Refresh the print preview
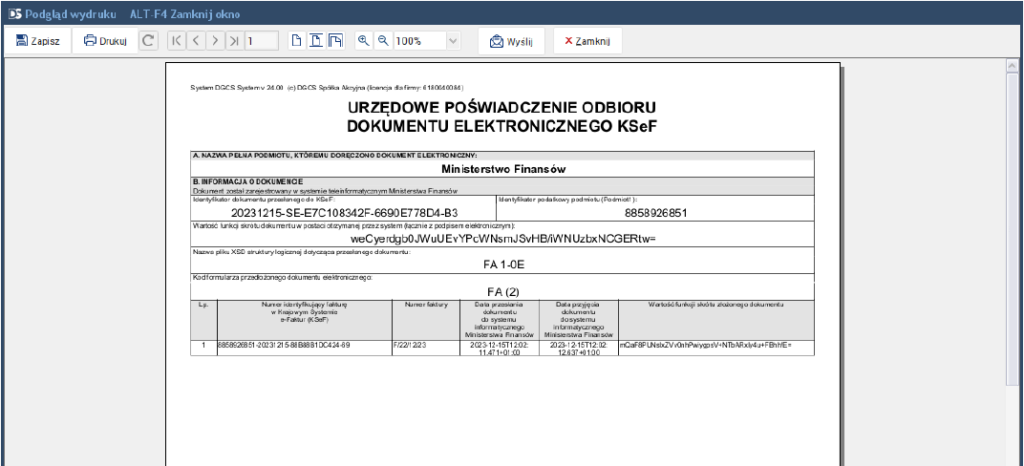1024x466 pixels. [x=148, y=41]
